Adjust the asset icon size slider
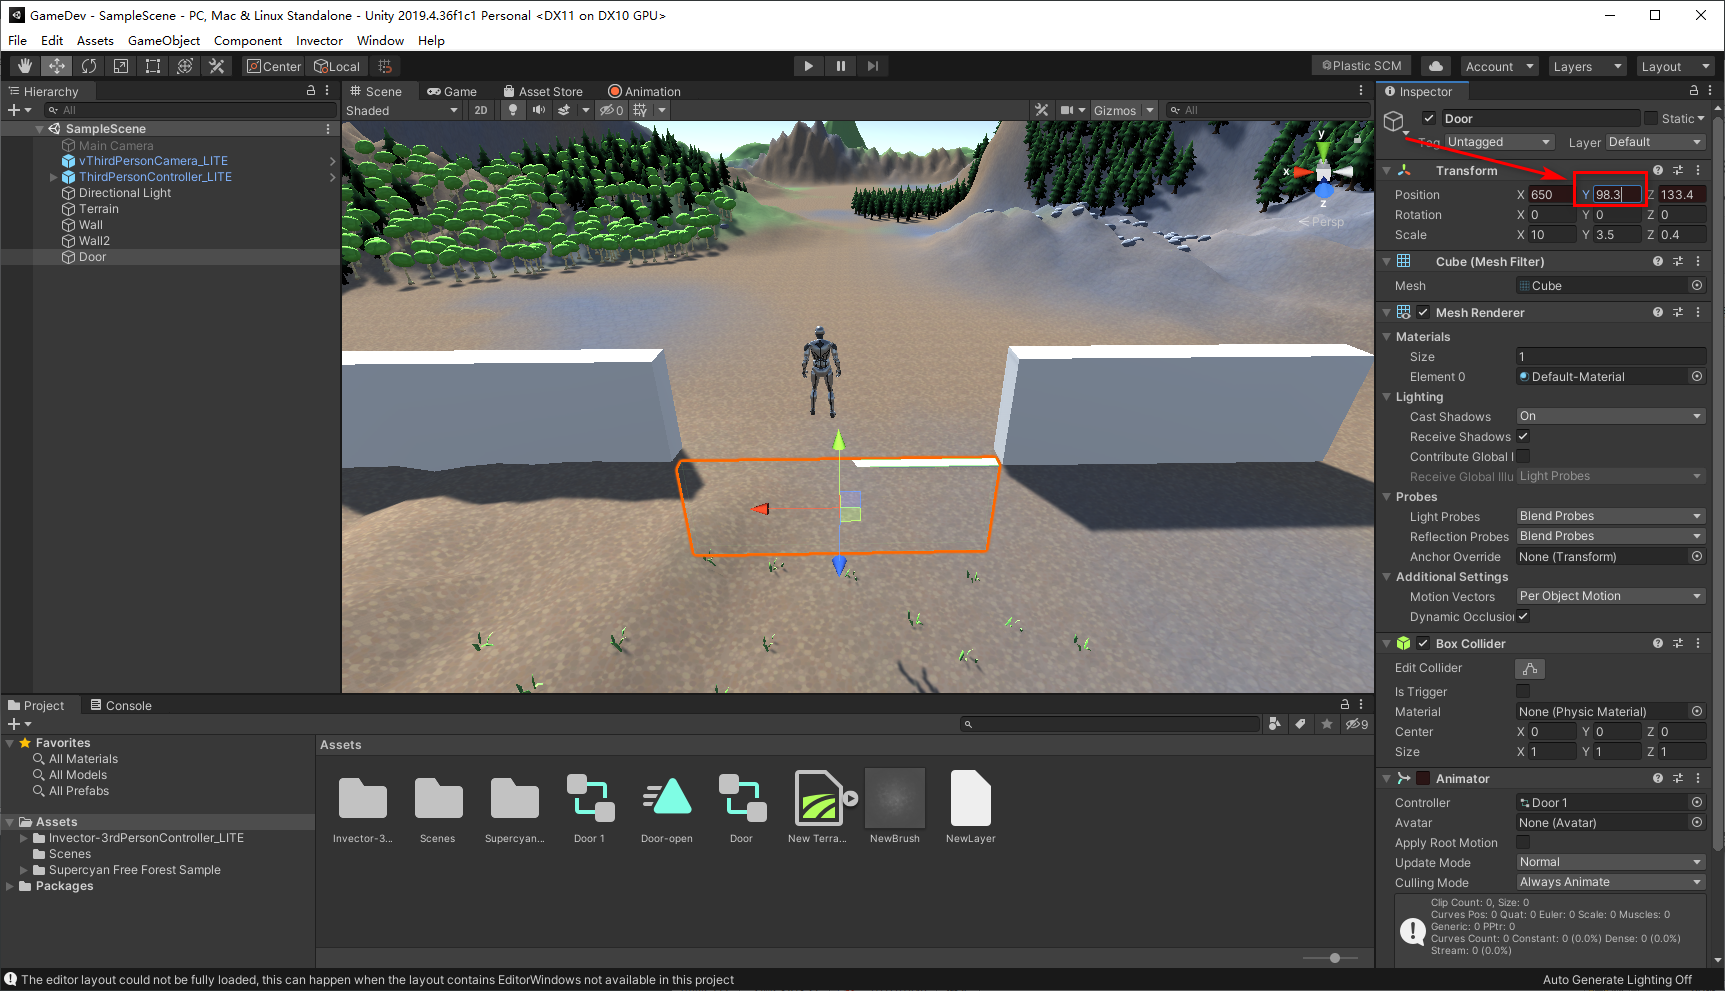 1335,958
